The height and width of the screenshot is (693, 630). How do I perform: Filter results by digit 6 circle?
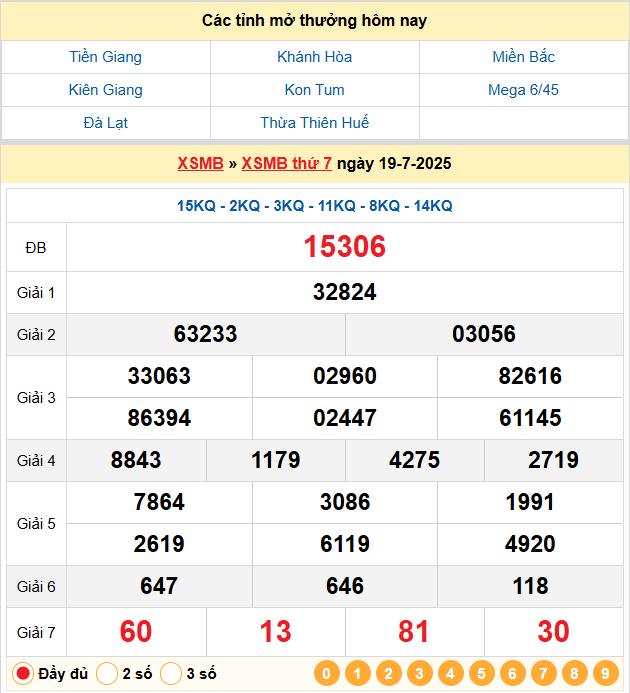pos(512,674)
